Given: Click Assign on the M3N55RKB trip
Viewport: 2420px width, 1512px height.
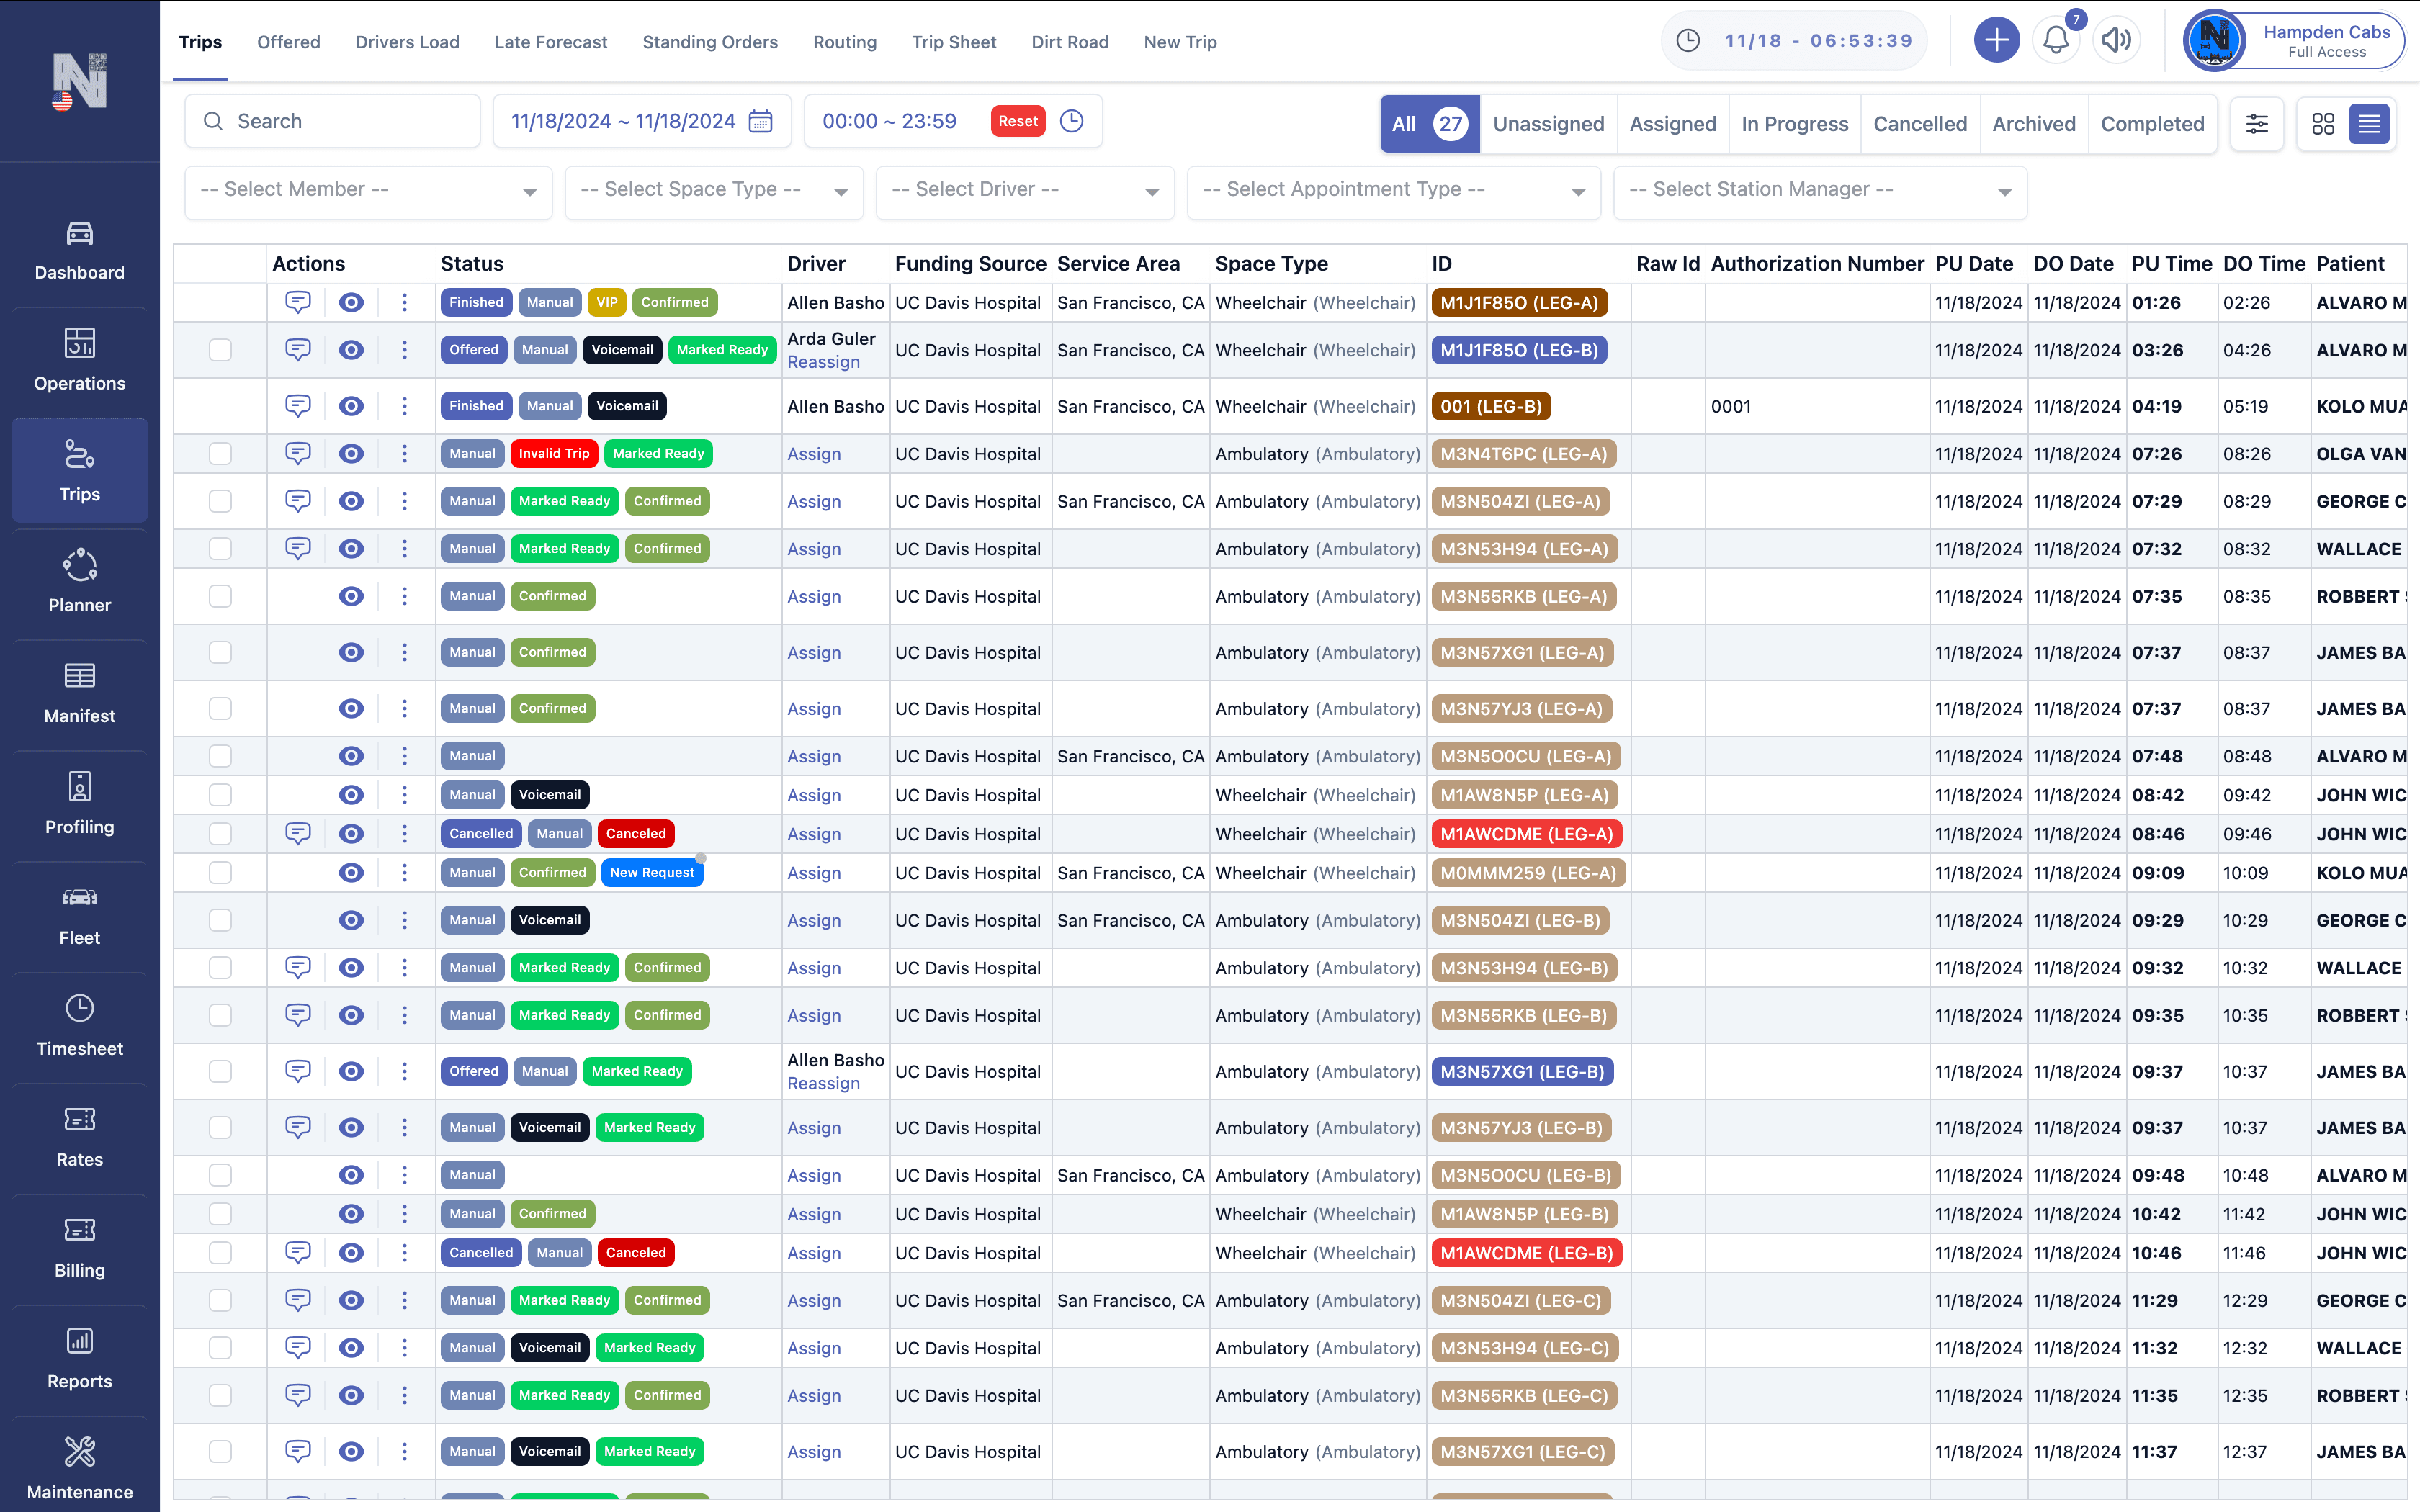Looking at the screenshot, I should pos(814,596).
